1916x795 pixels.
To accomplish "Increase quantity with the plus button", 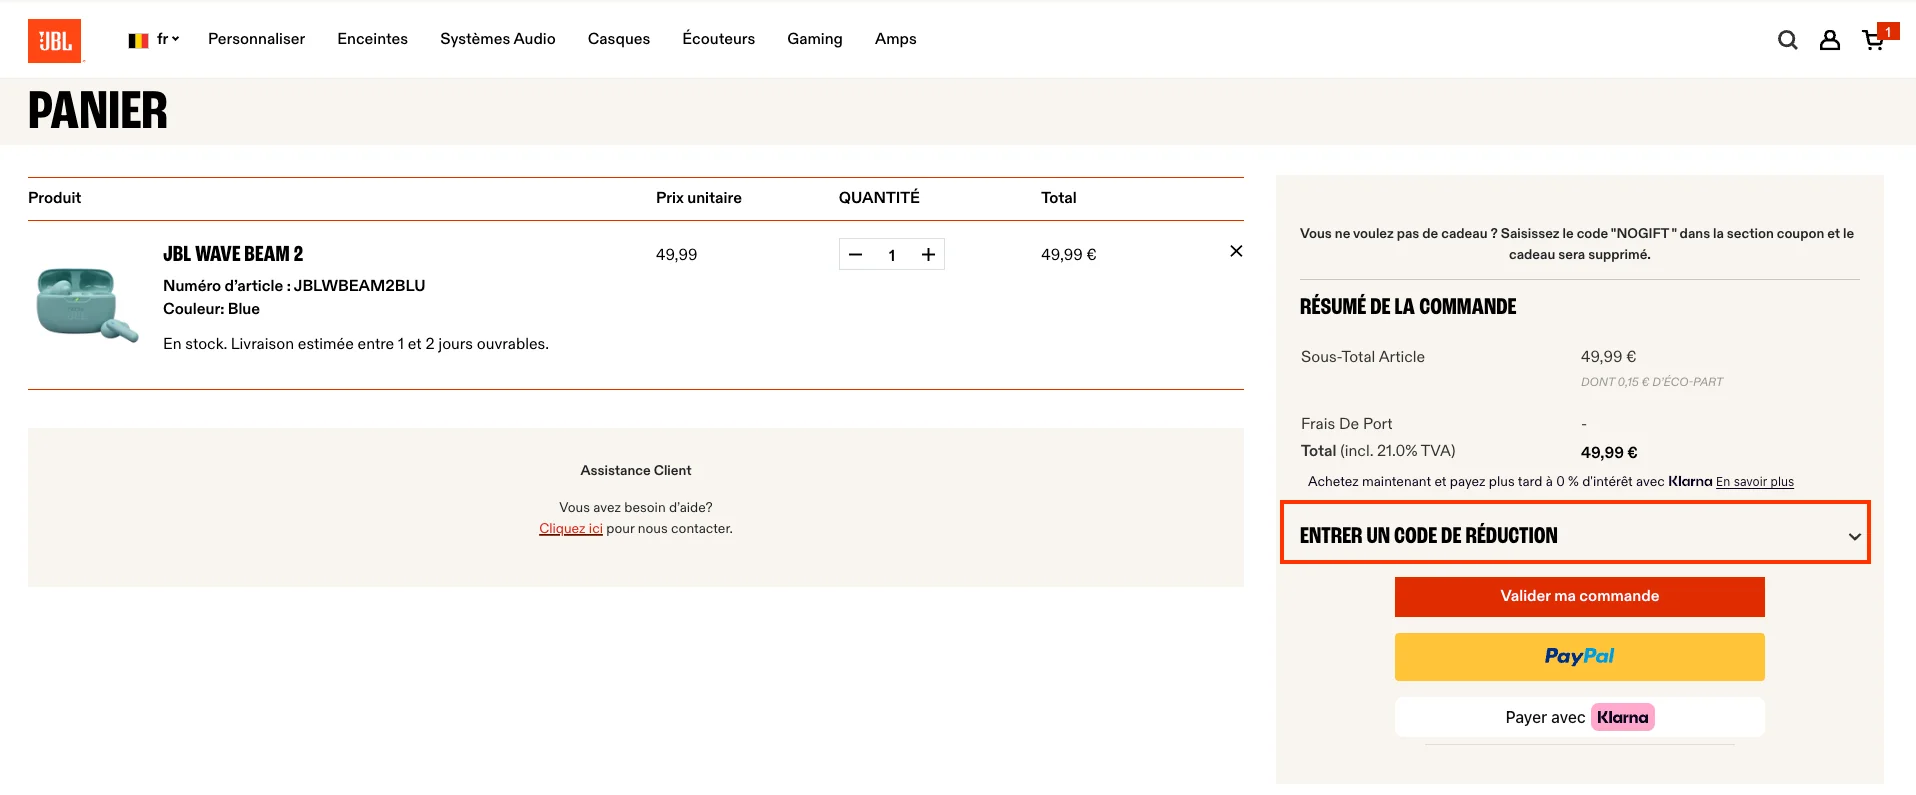I will tap(928, 255).
